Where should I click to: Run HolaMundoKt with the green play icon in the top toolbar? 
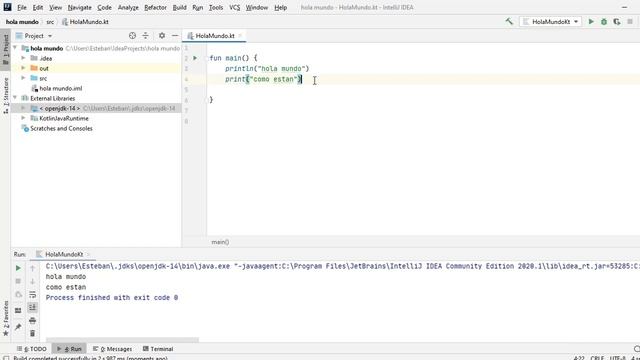pos(591,22)
